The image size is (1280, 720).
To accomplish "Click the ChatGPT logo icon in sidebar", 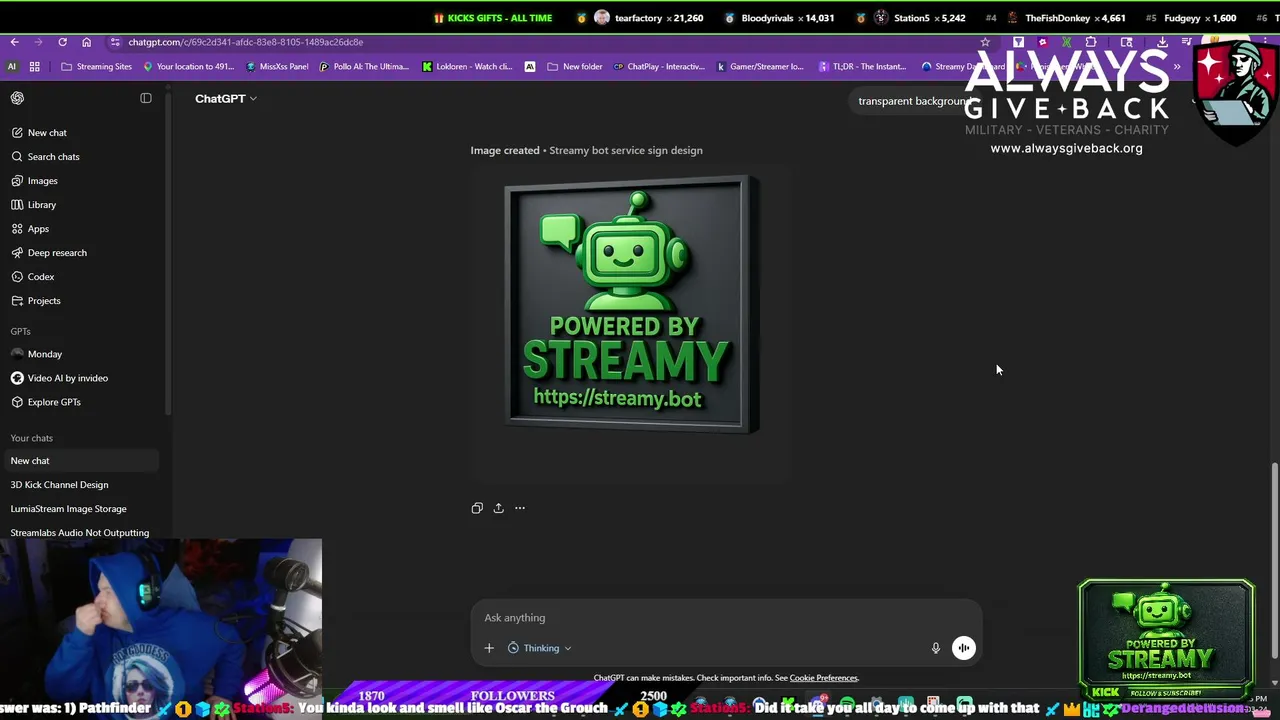I will click(x=17, y=98).
